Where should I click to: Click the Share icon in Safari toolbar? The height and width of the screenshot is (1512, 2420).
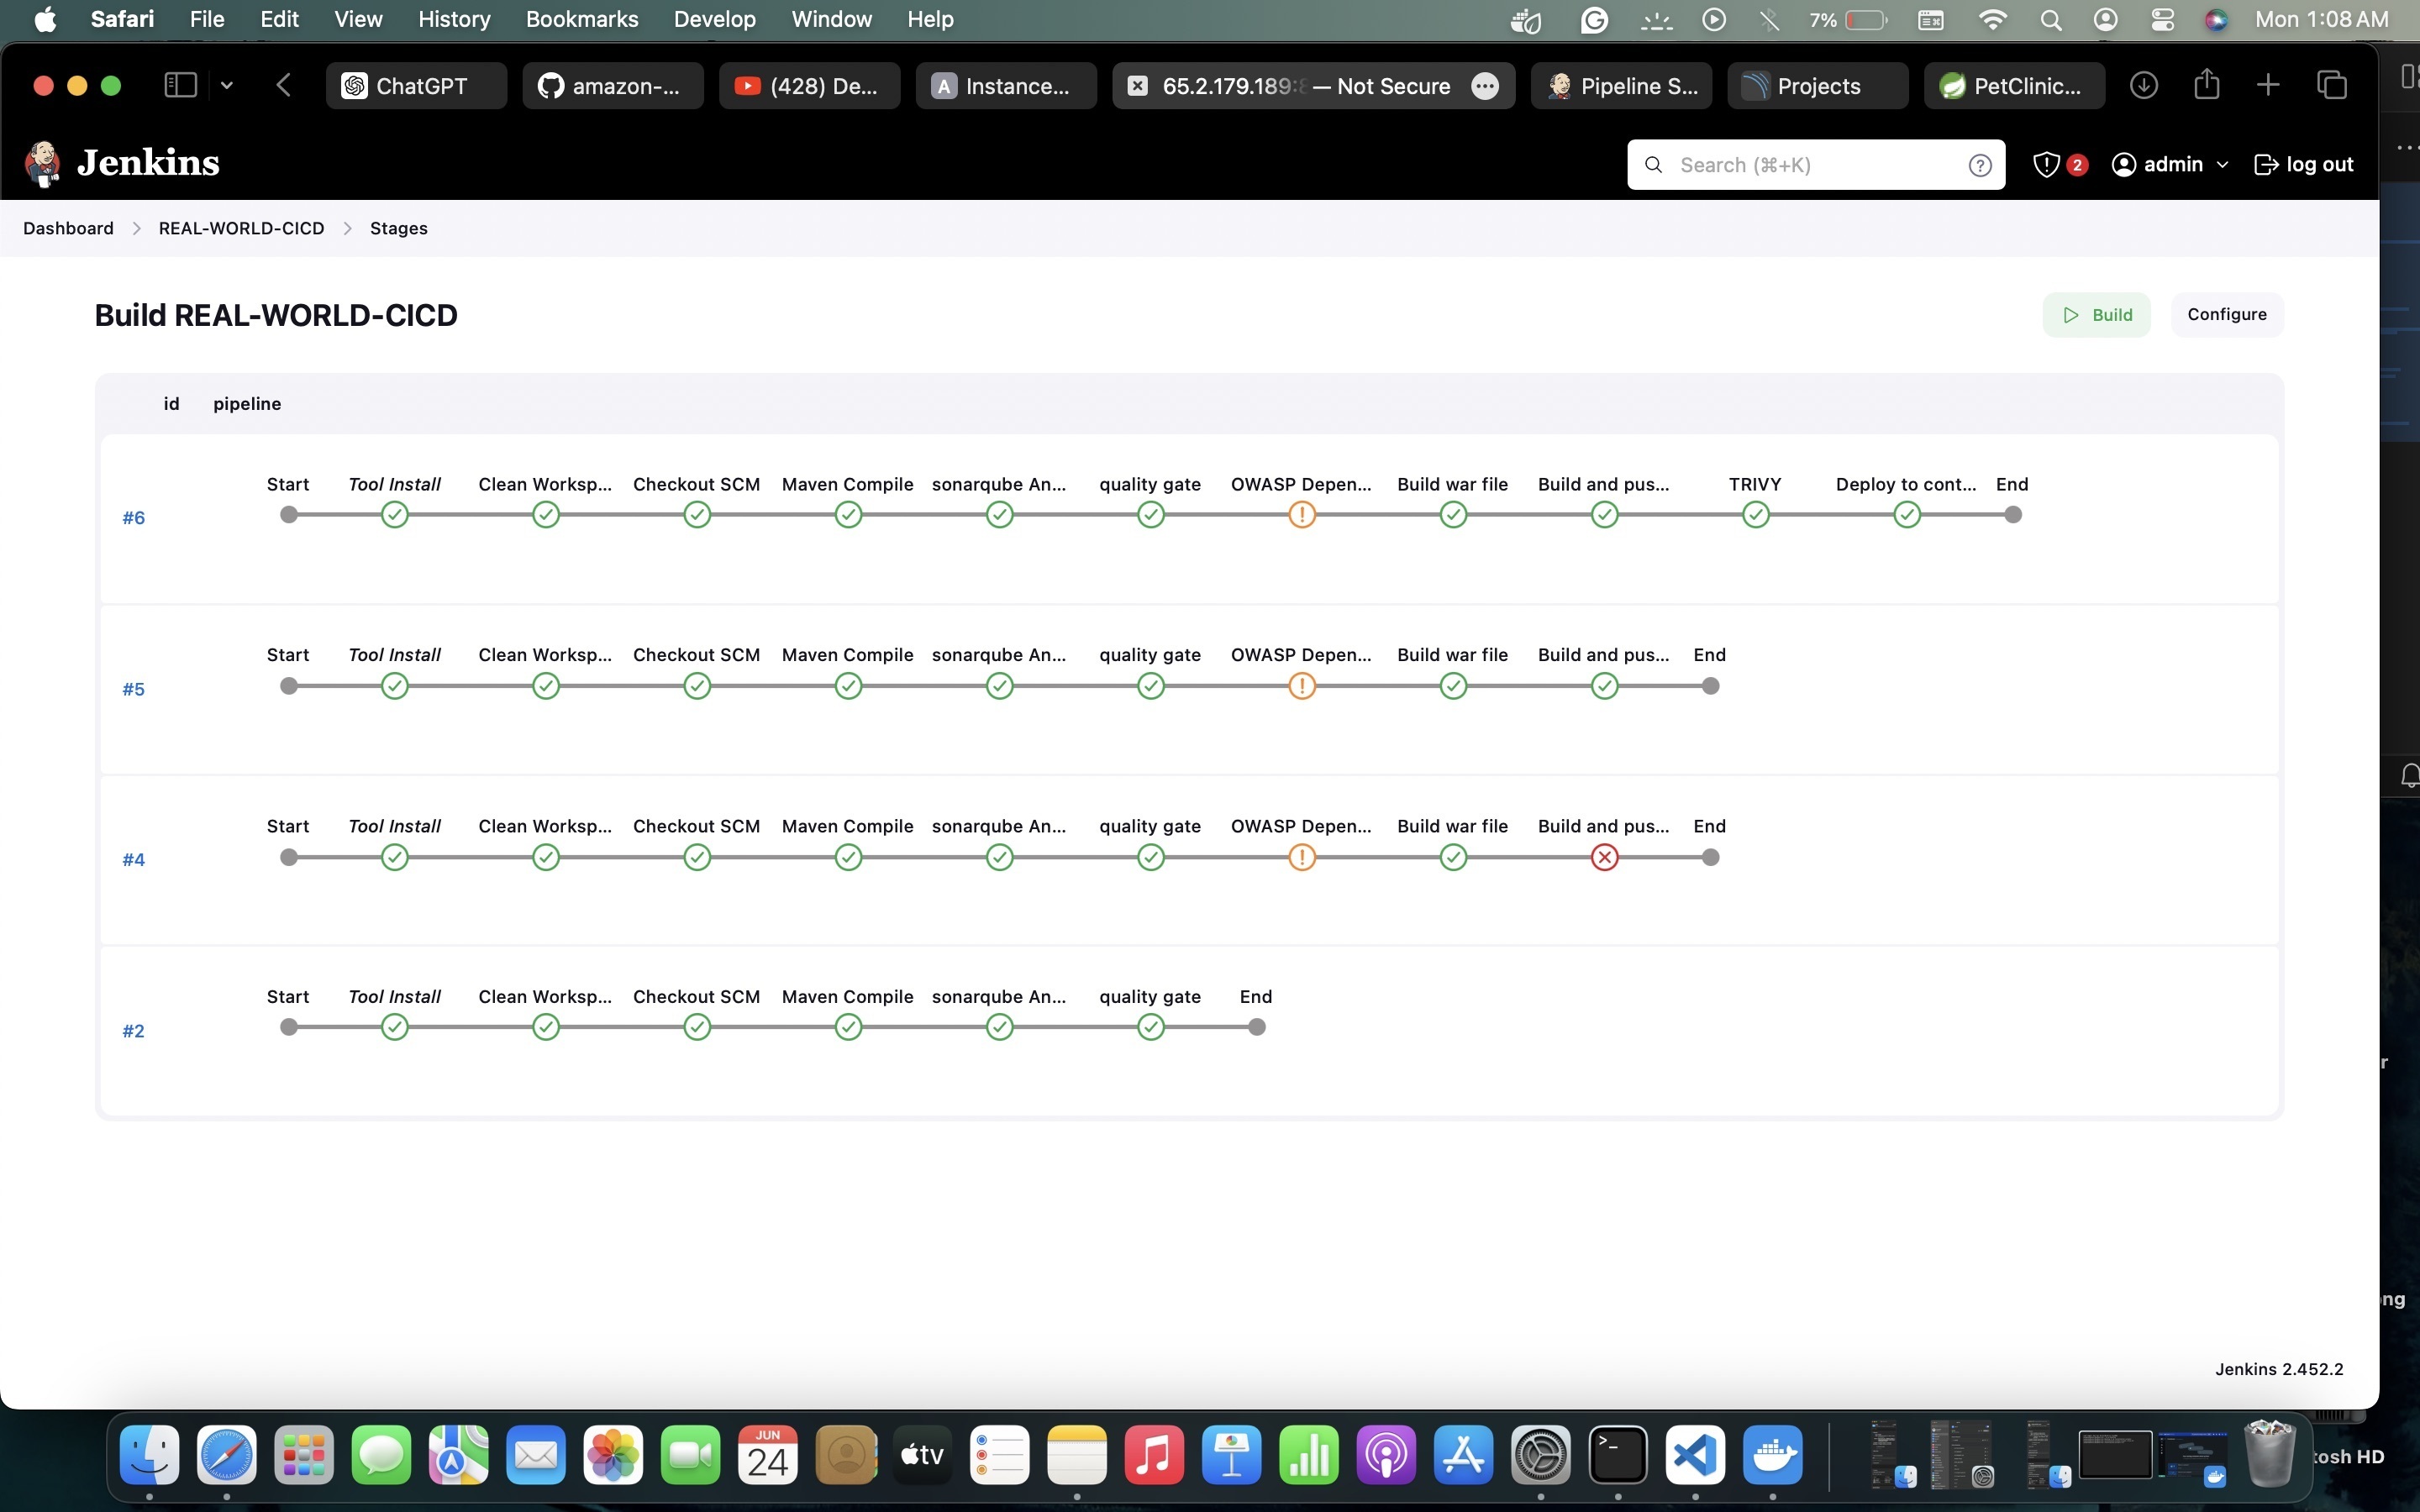tap(2205, 85)
